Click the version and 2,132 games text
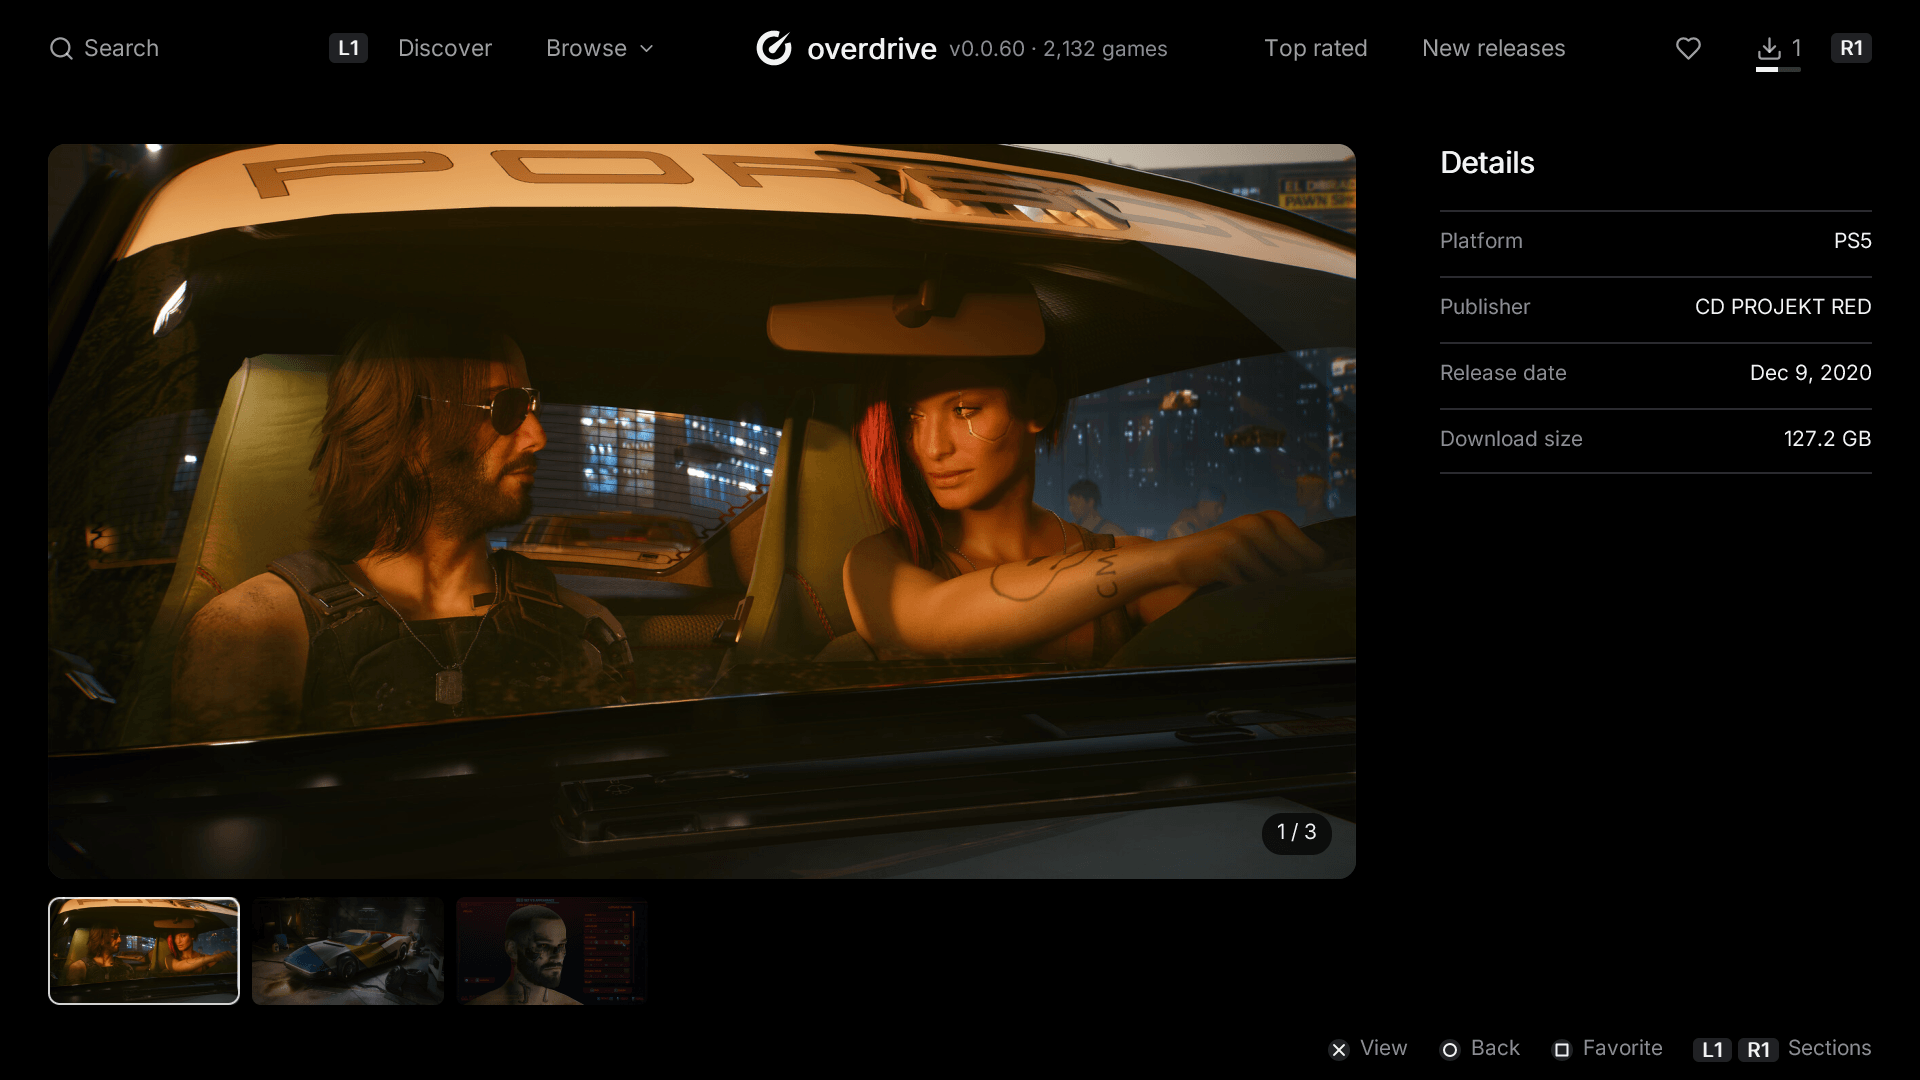The width and height of the screenshot is (1920, 1080). (x=1058, y=48)
